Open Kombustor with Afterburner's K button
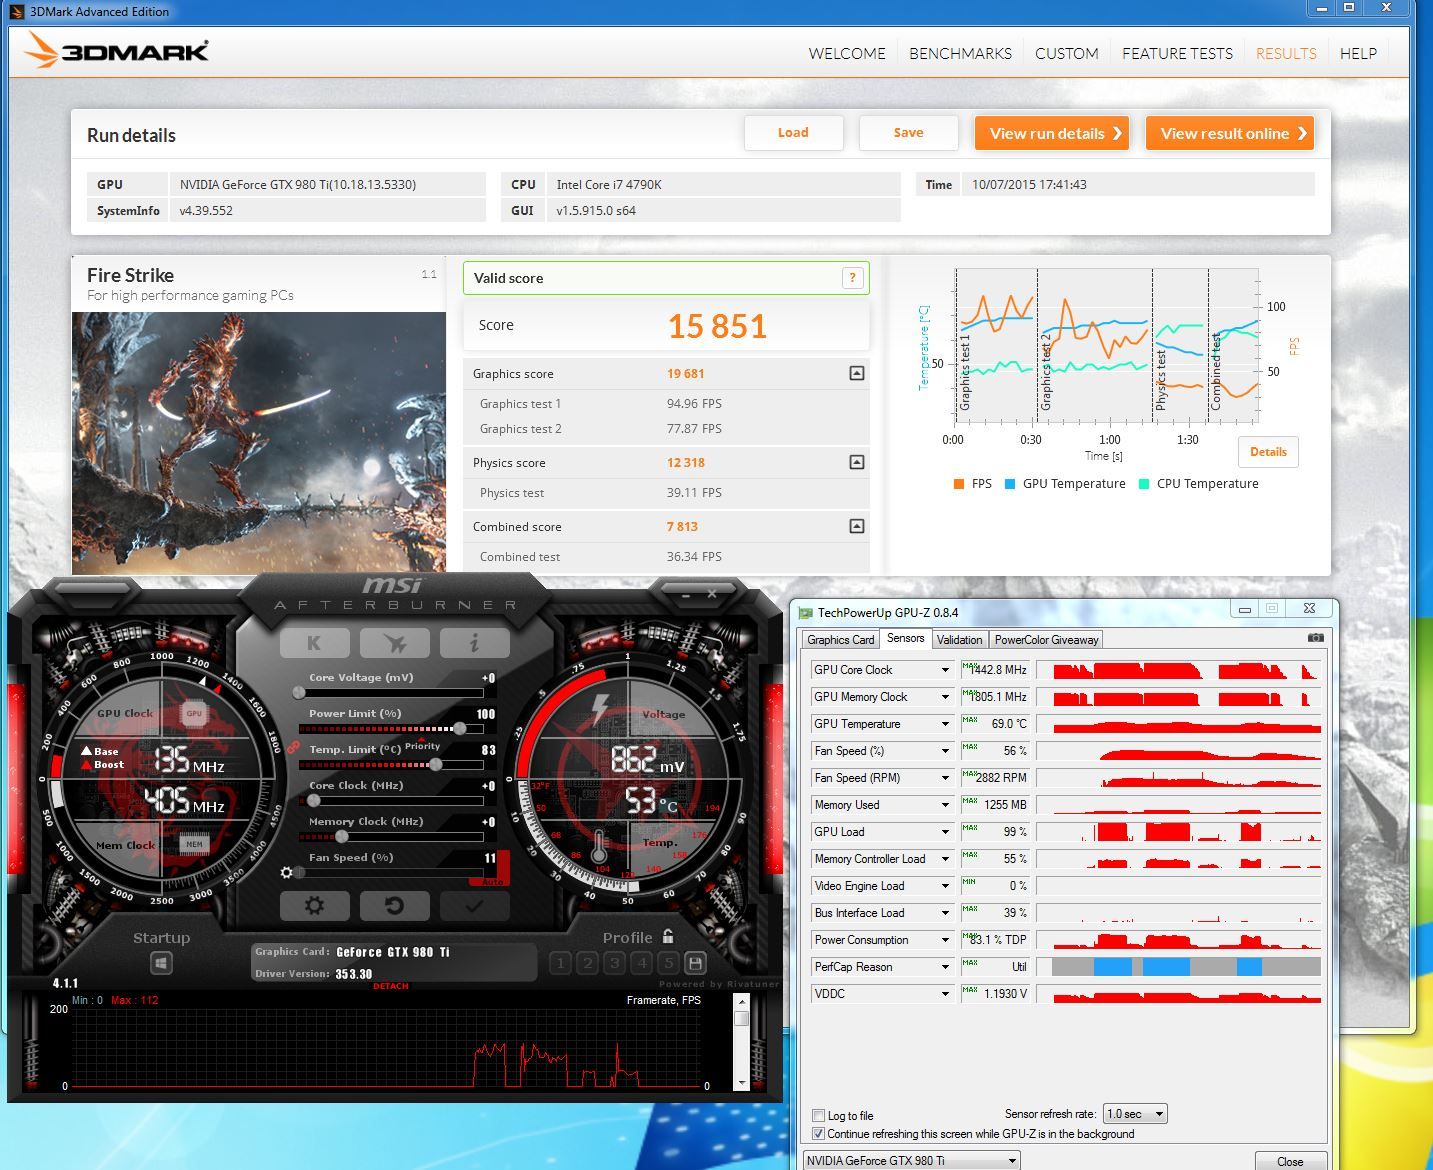The image size is (1433, 1170). point(315,643)
